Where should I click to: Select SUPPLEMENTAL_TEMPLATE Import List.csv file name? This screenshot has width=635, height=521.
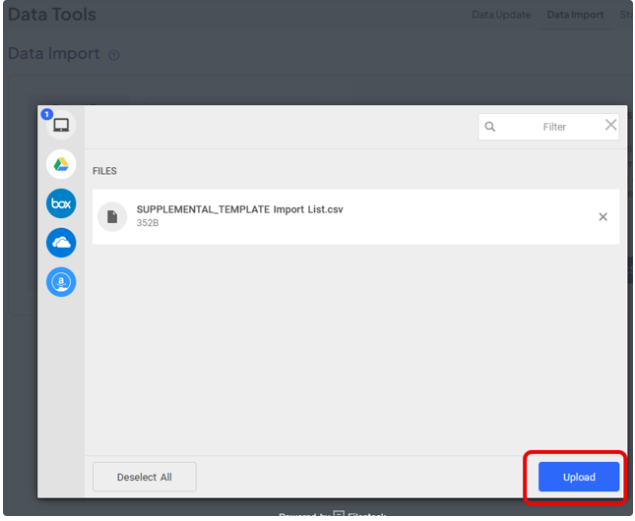240,209
